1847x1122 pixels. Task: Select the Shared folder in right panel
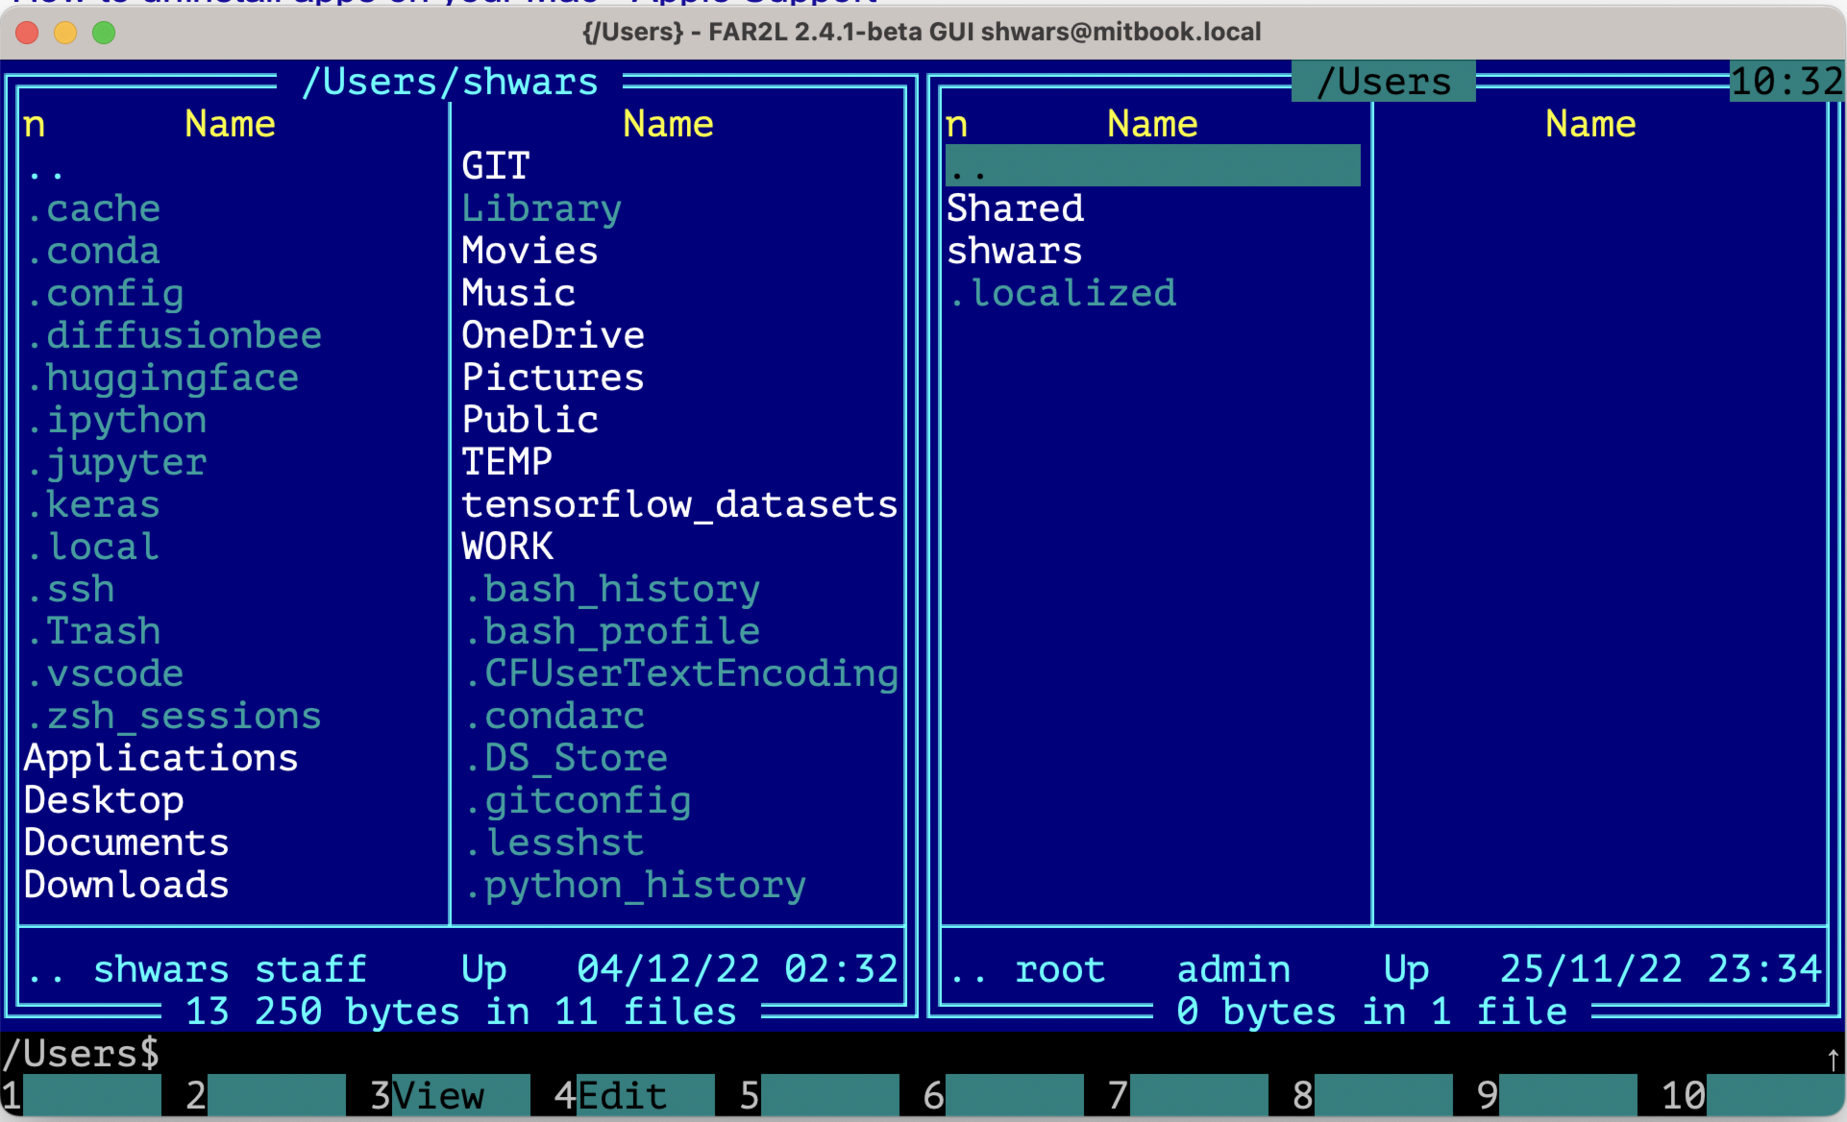click(x=1015, y=209)
